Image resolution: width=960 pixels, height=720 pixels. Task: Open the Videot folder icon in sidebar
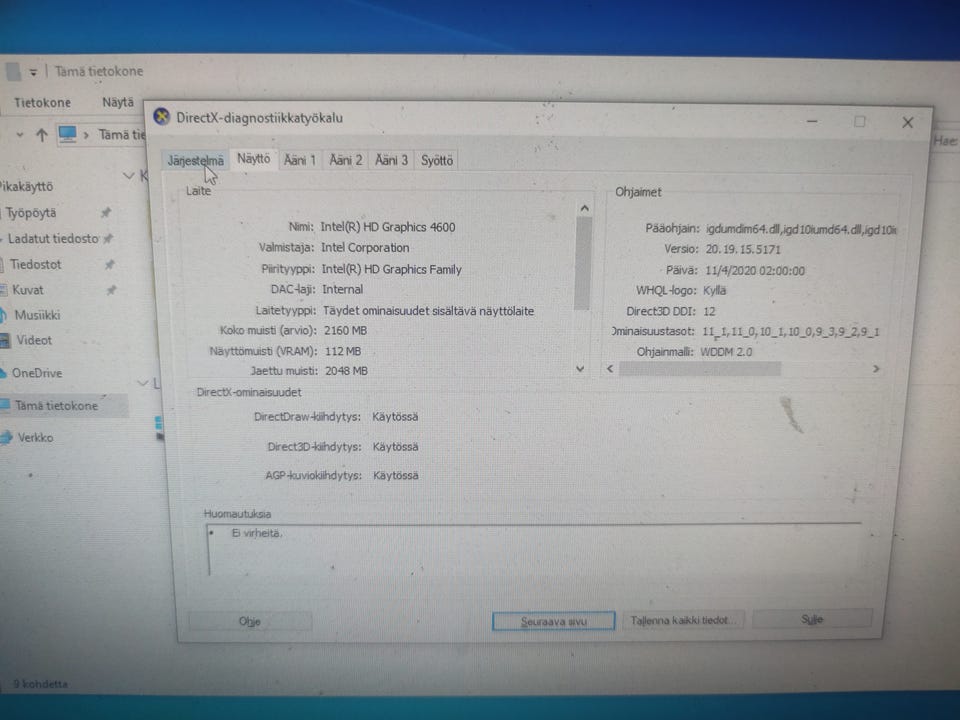(5, 340)
